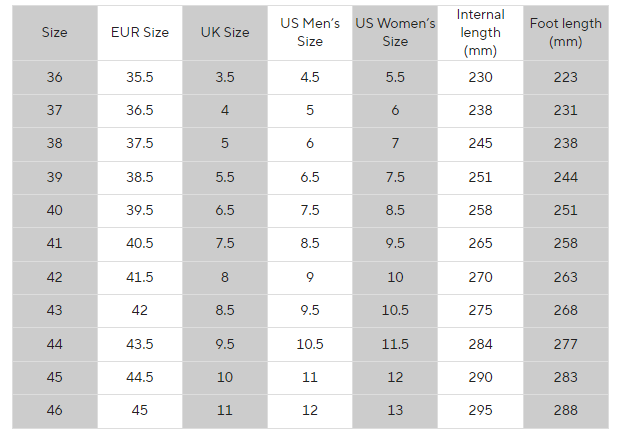Select US Men's size 10.5 cell
620x434 pixels.
tap(310, 344)
